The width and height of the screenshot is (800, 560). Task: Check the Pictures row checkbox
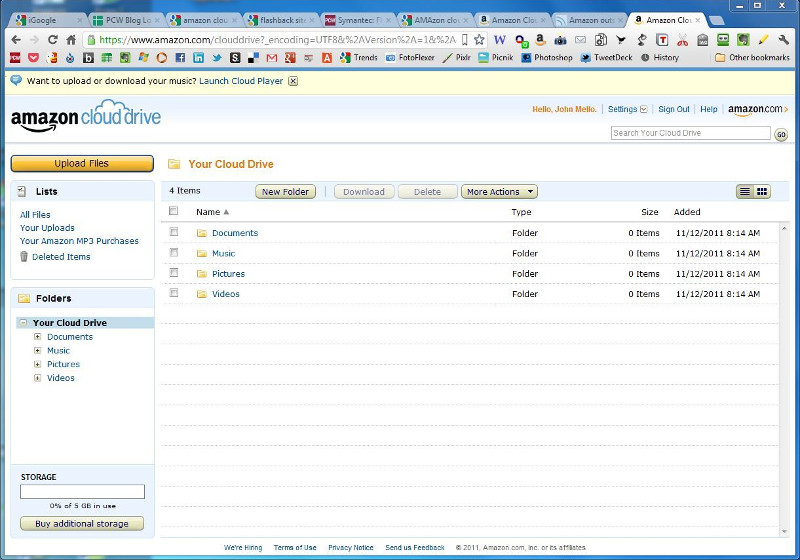(x=173, y=272)
